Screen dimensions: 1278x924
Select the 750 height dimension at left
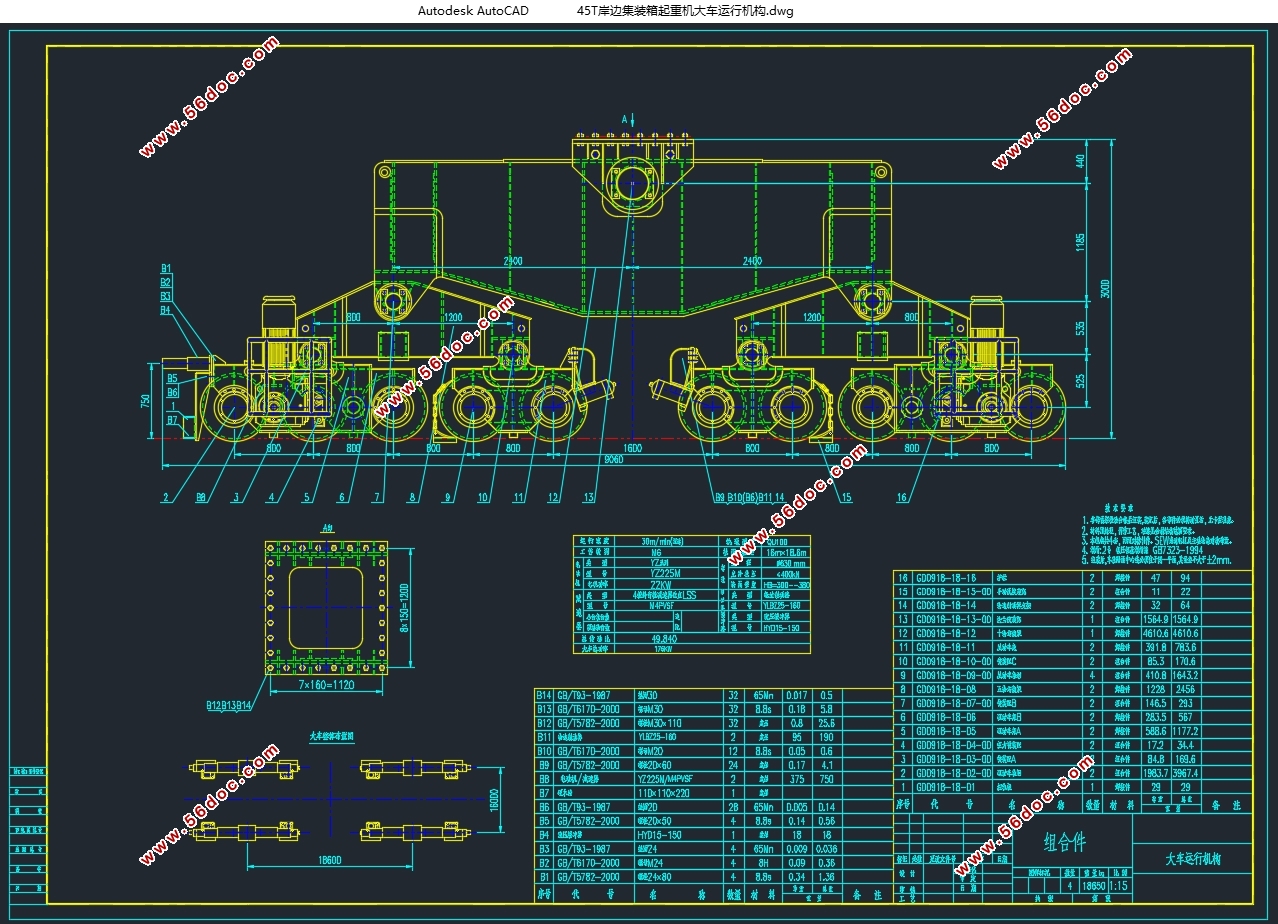[x=145, y=402]
